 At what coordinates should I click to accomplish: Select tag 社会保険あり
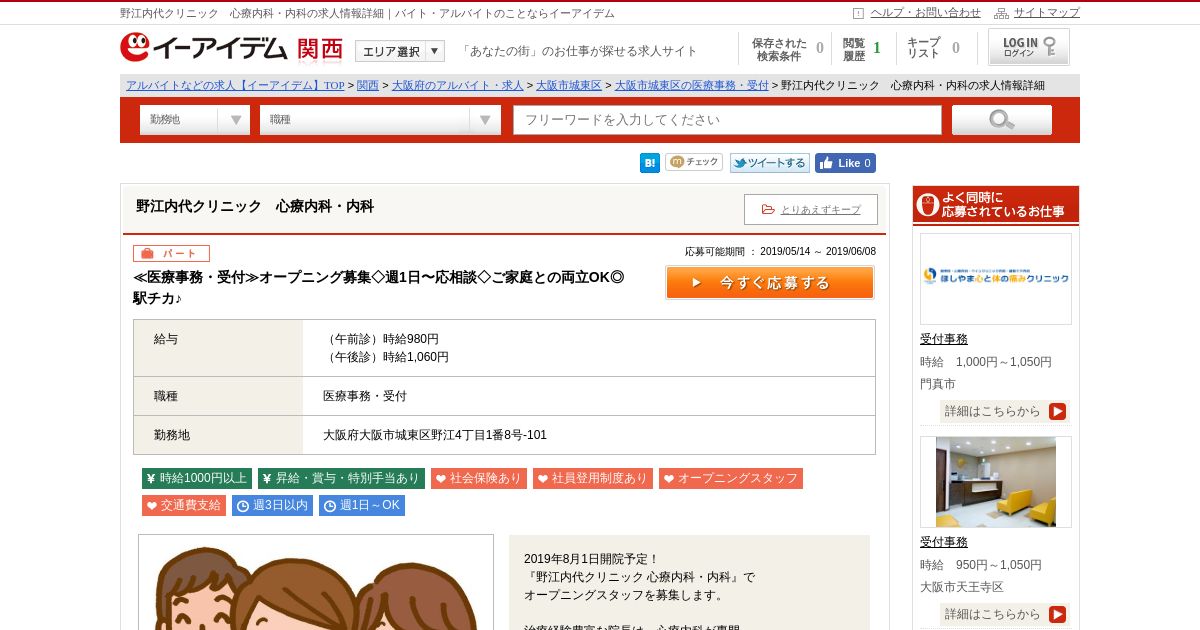tap(479, 478)
